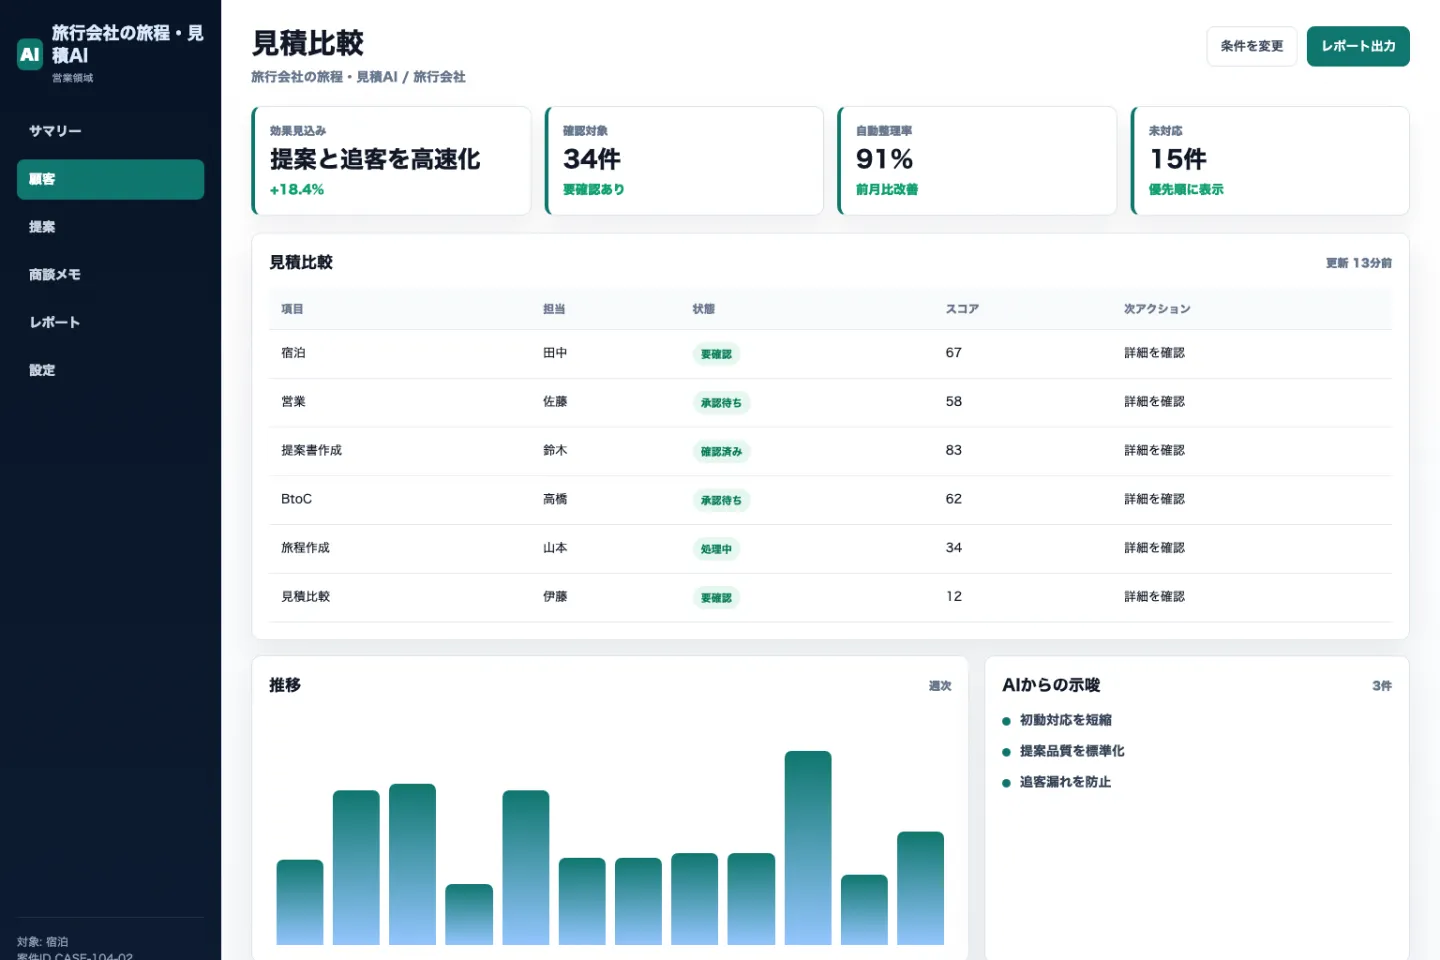
Task: Open the 確認対象 34件 card
Action: point(684,160)
